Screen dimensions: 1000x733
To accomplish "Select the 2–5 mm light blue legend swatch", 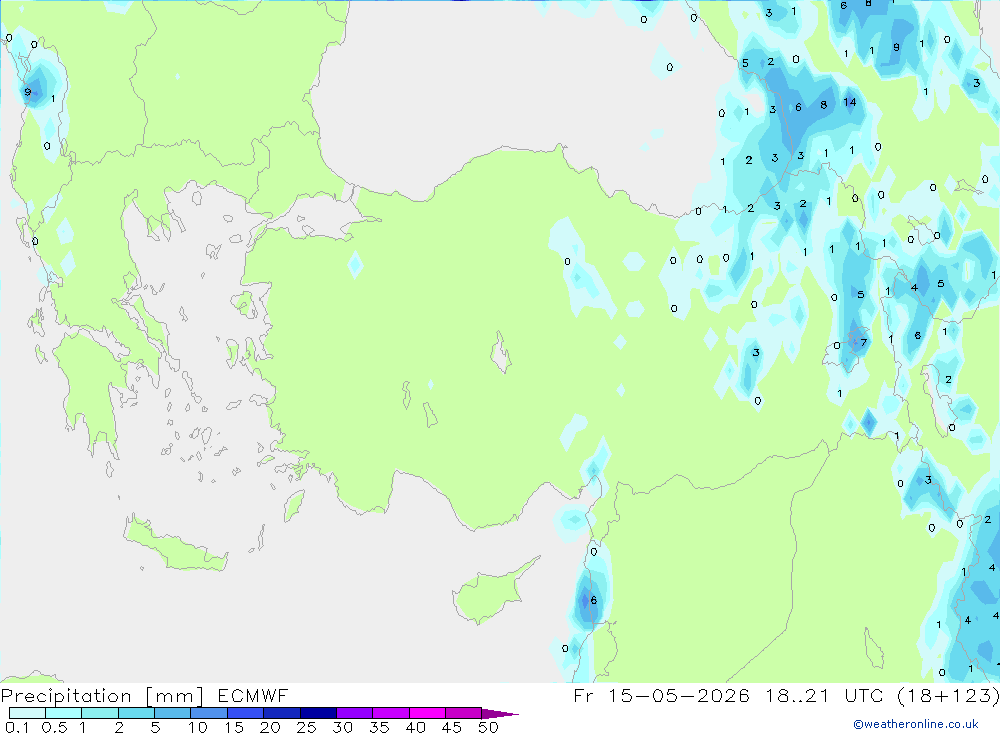I will (136, 713).
